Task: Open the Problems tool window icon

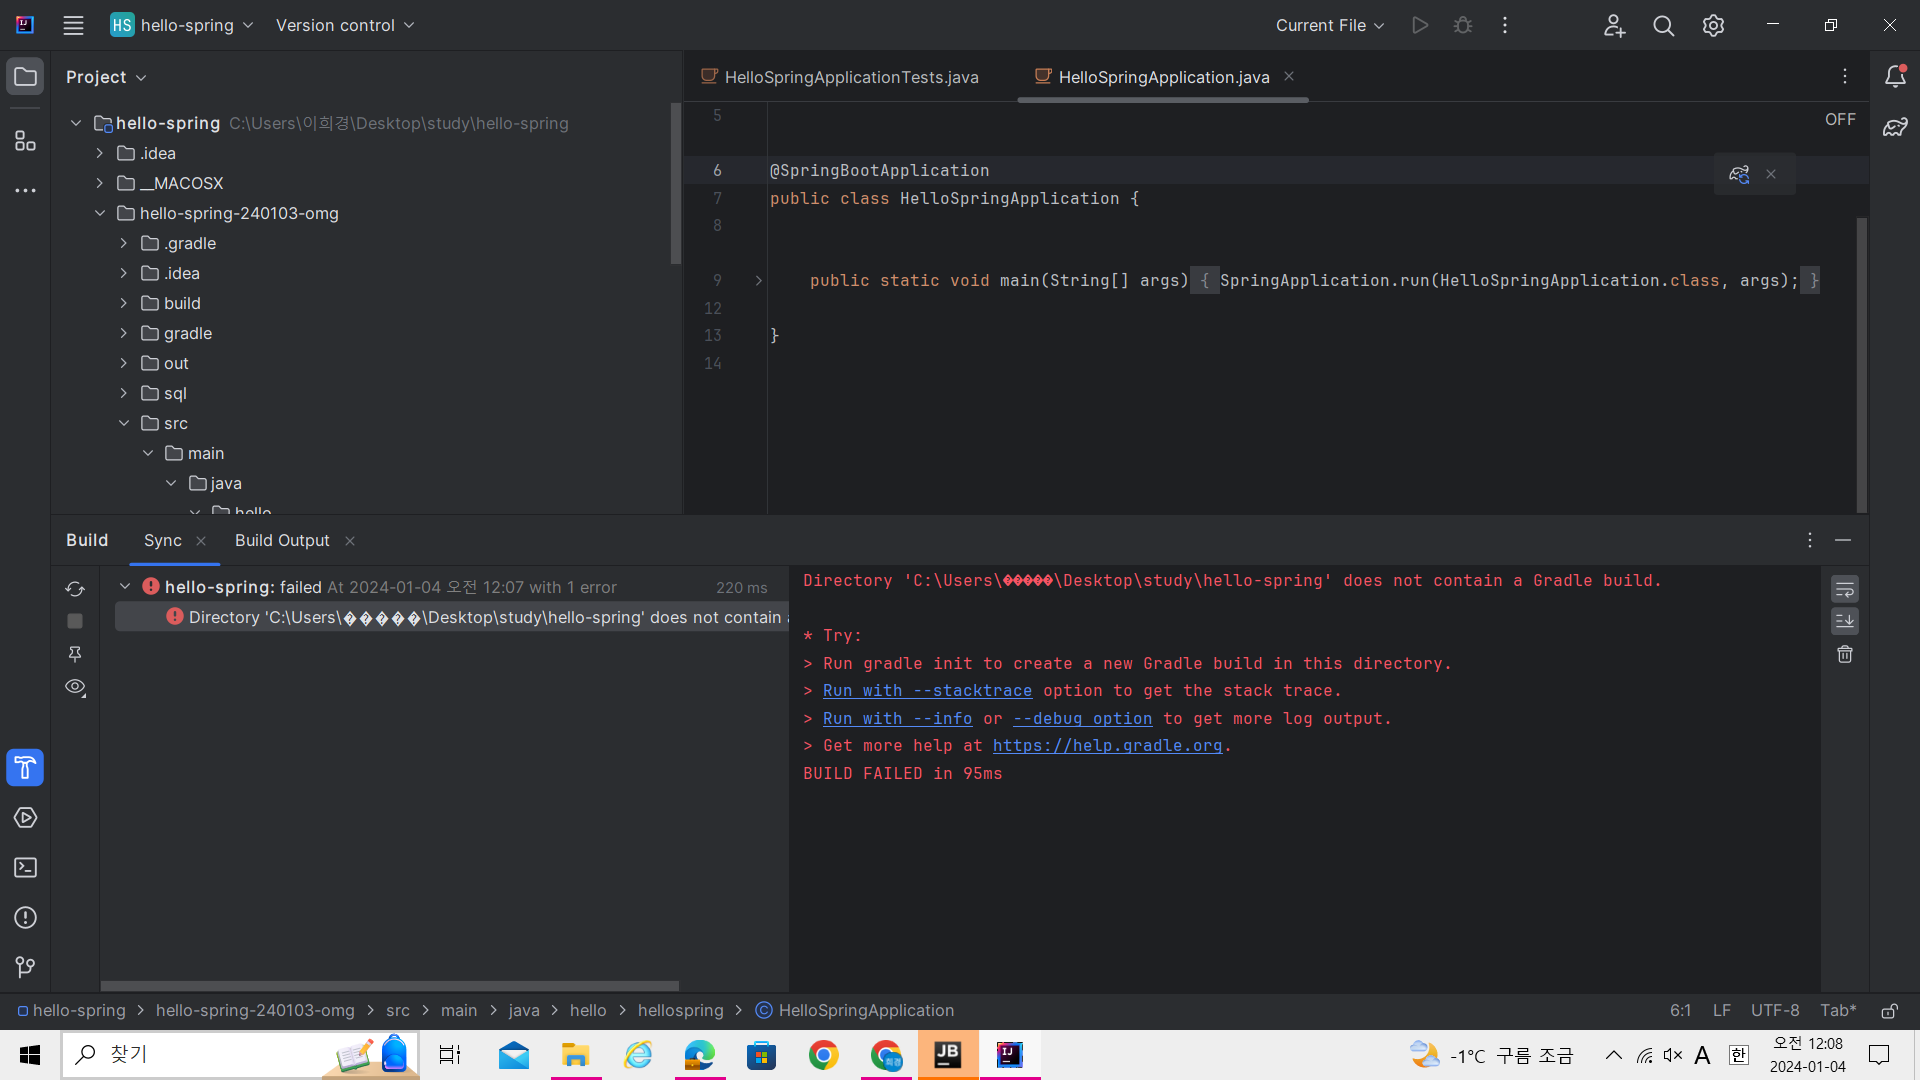Action: (26, 918)
